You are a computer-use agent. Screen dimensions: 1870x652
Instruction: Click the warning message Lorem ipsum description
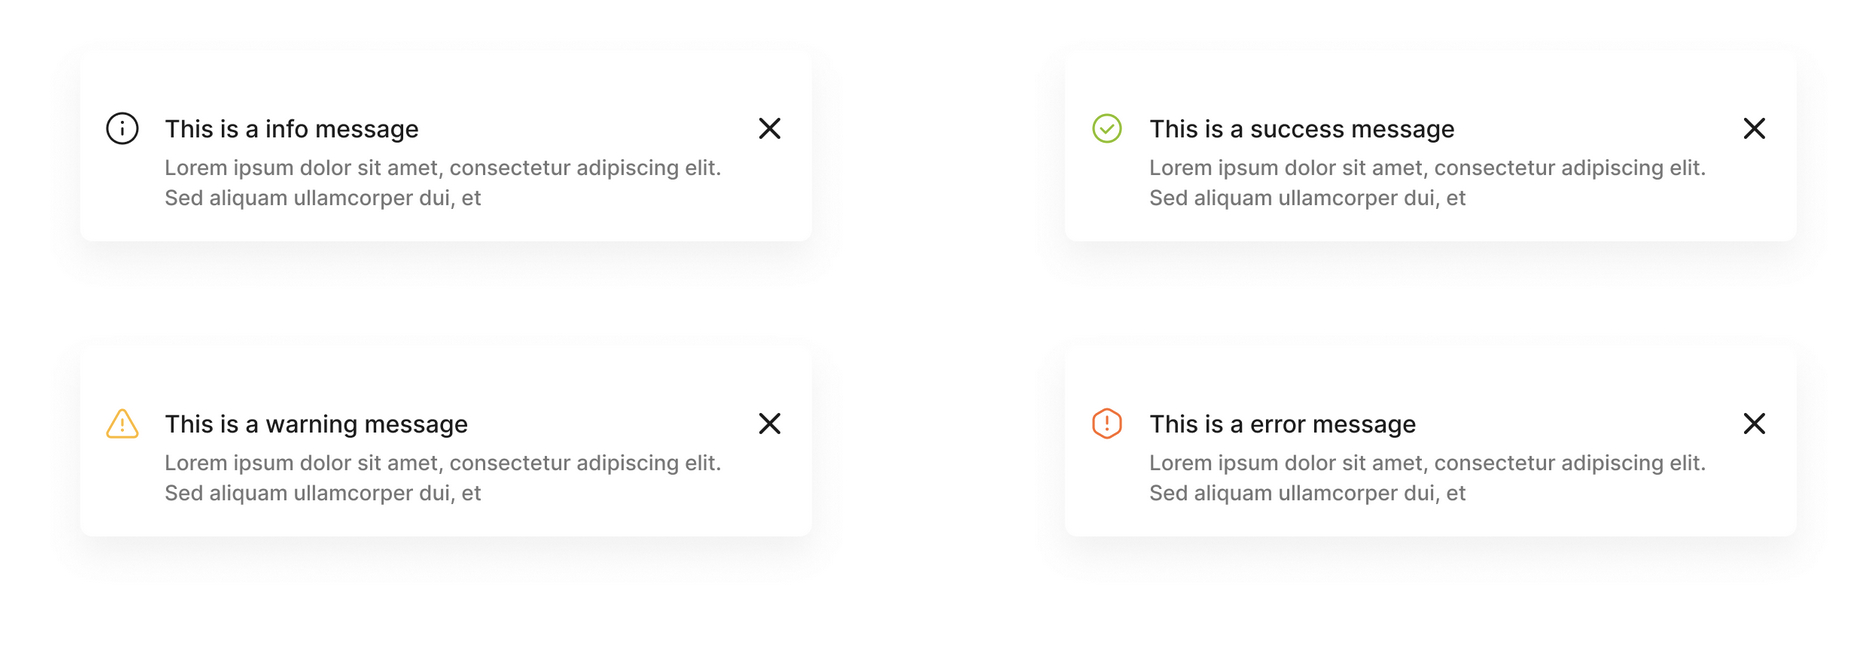[443, 478]
